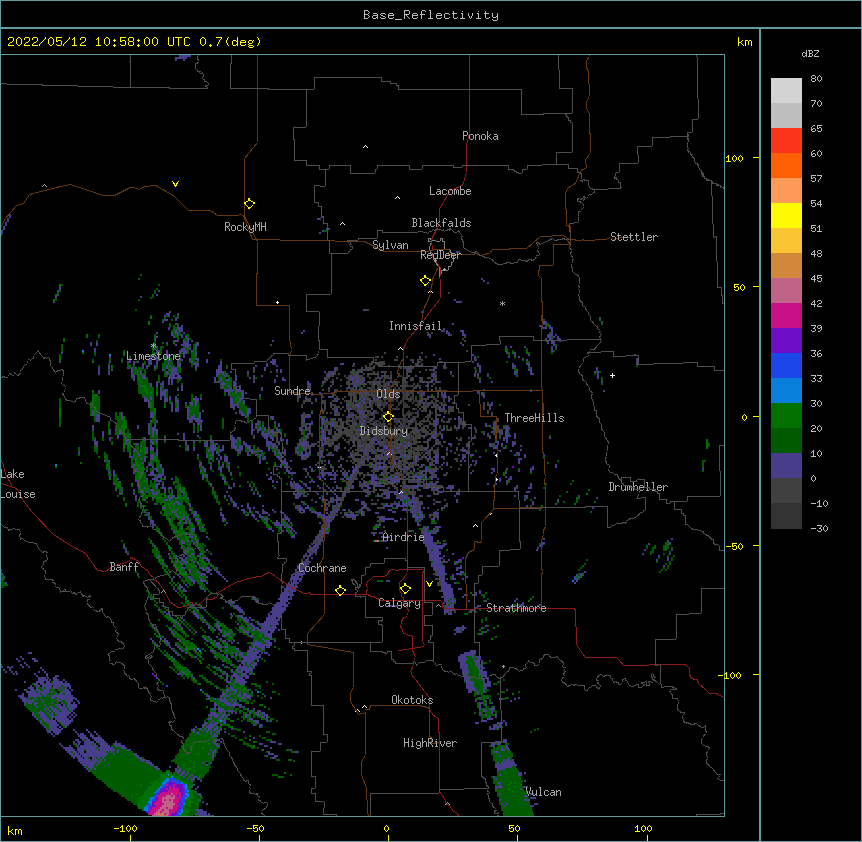Click the yellow diamond marker south of RedDeer

[x=425, y=280]
